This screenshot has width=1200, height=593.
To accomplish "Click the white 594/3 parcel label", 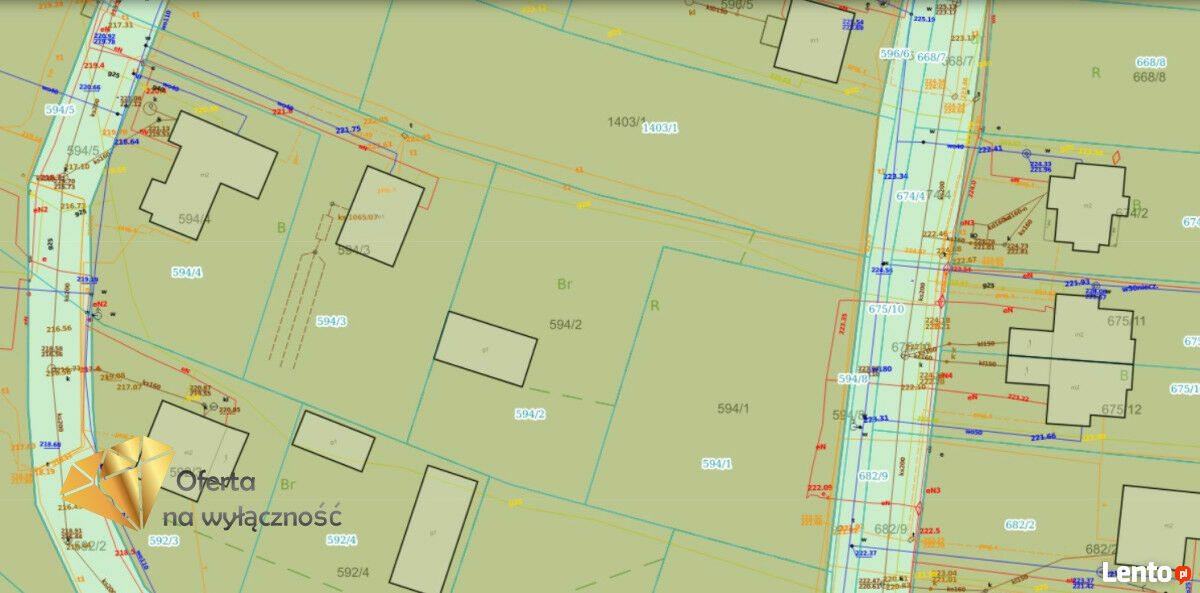I will pos(331,321).
